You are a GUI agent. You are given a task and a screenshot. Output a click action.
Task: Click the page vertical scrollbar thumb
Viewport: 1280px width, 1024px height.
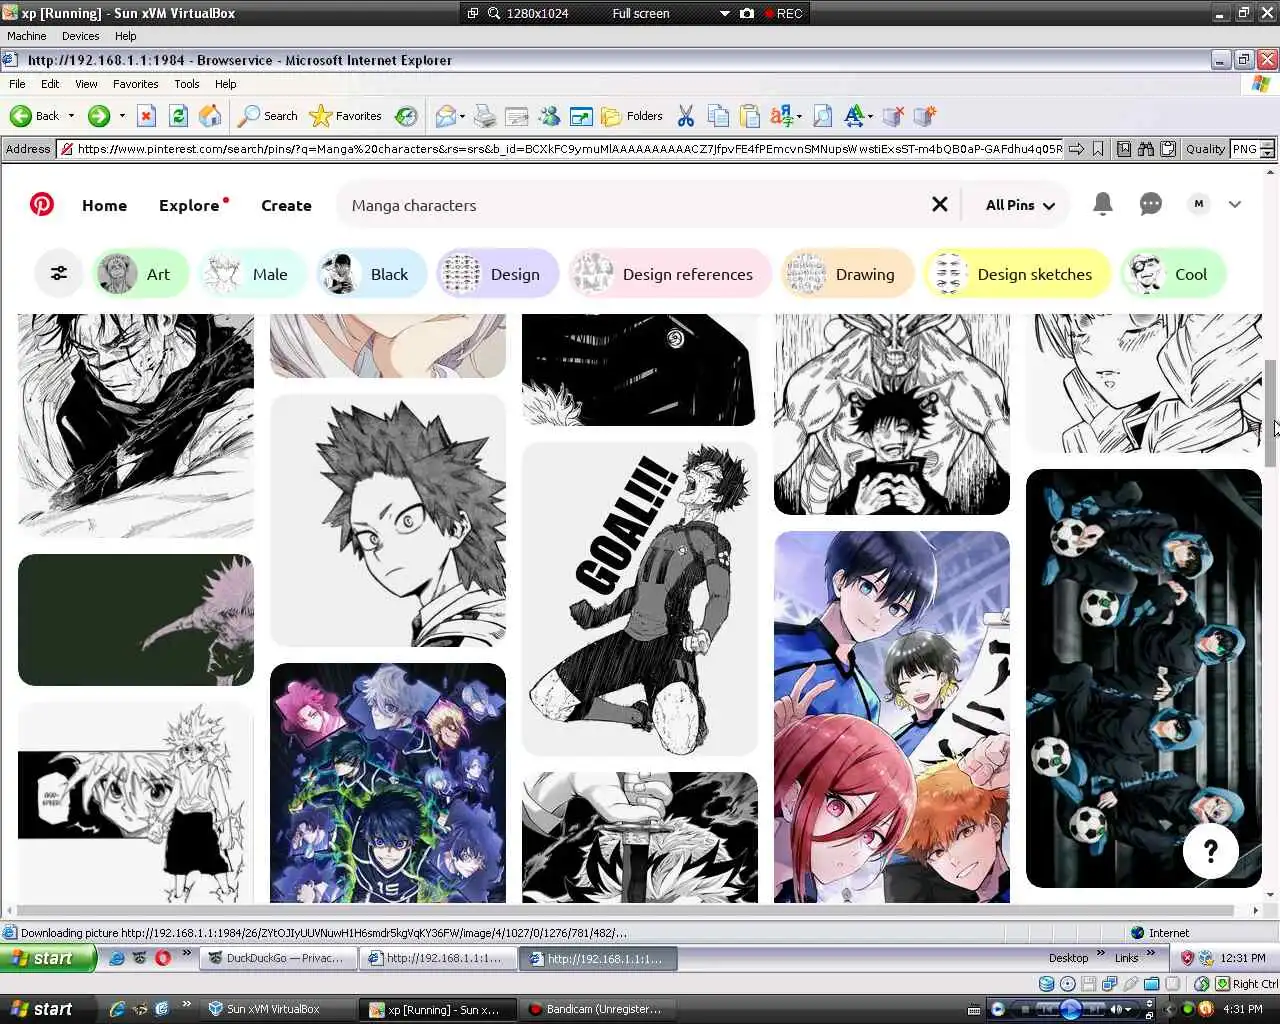point(1271,412)
